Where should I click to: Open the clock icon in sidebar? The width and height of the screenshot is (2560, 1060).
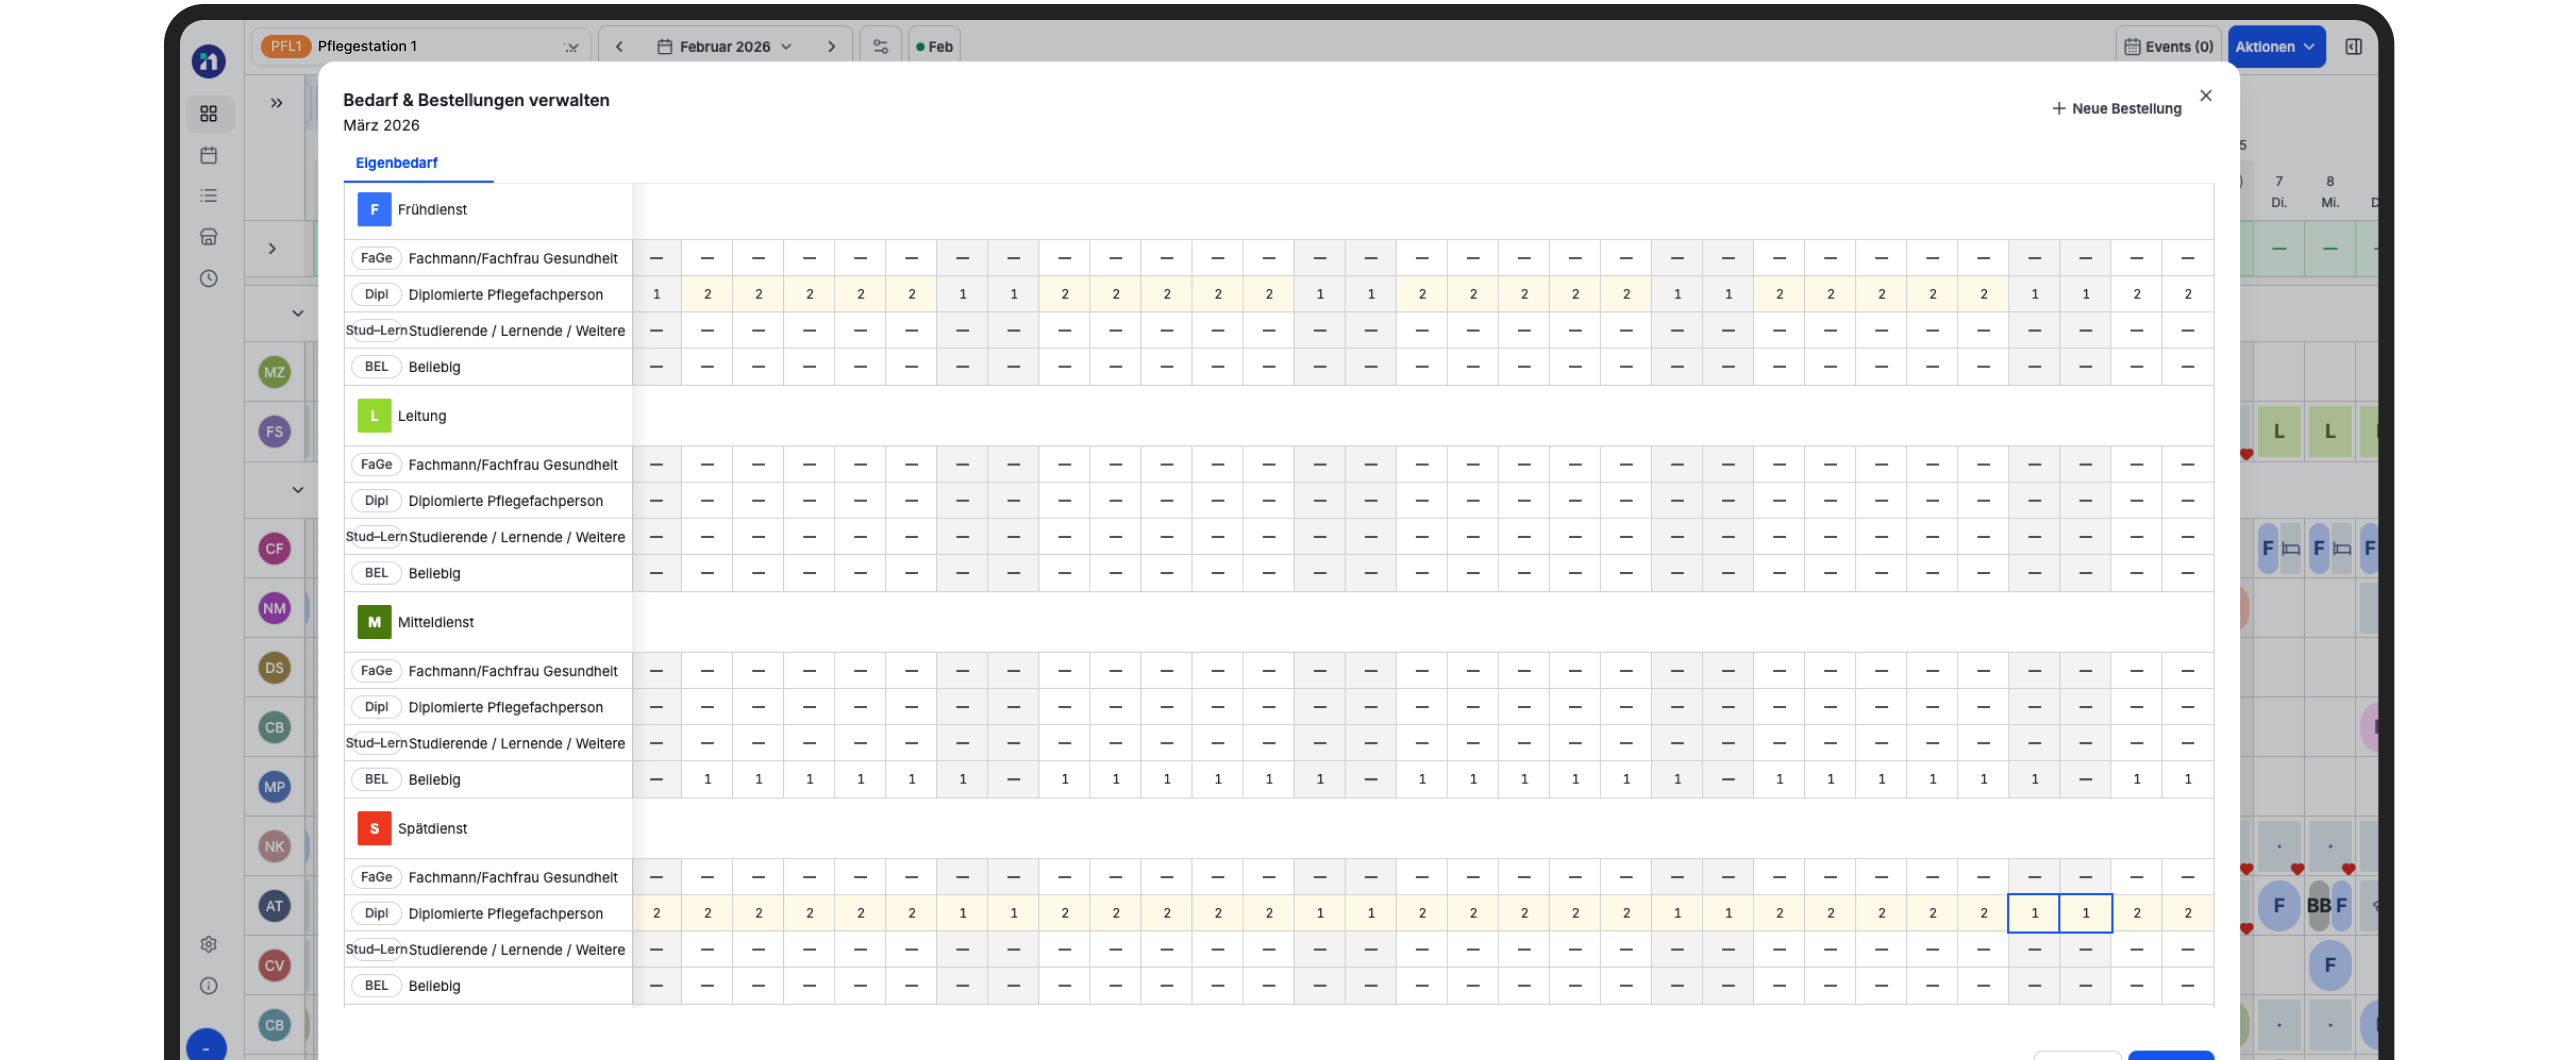pos(208,278)
